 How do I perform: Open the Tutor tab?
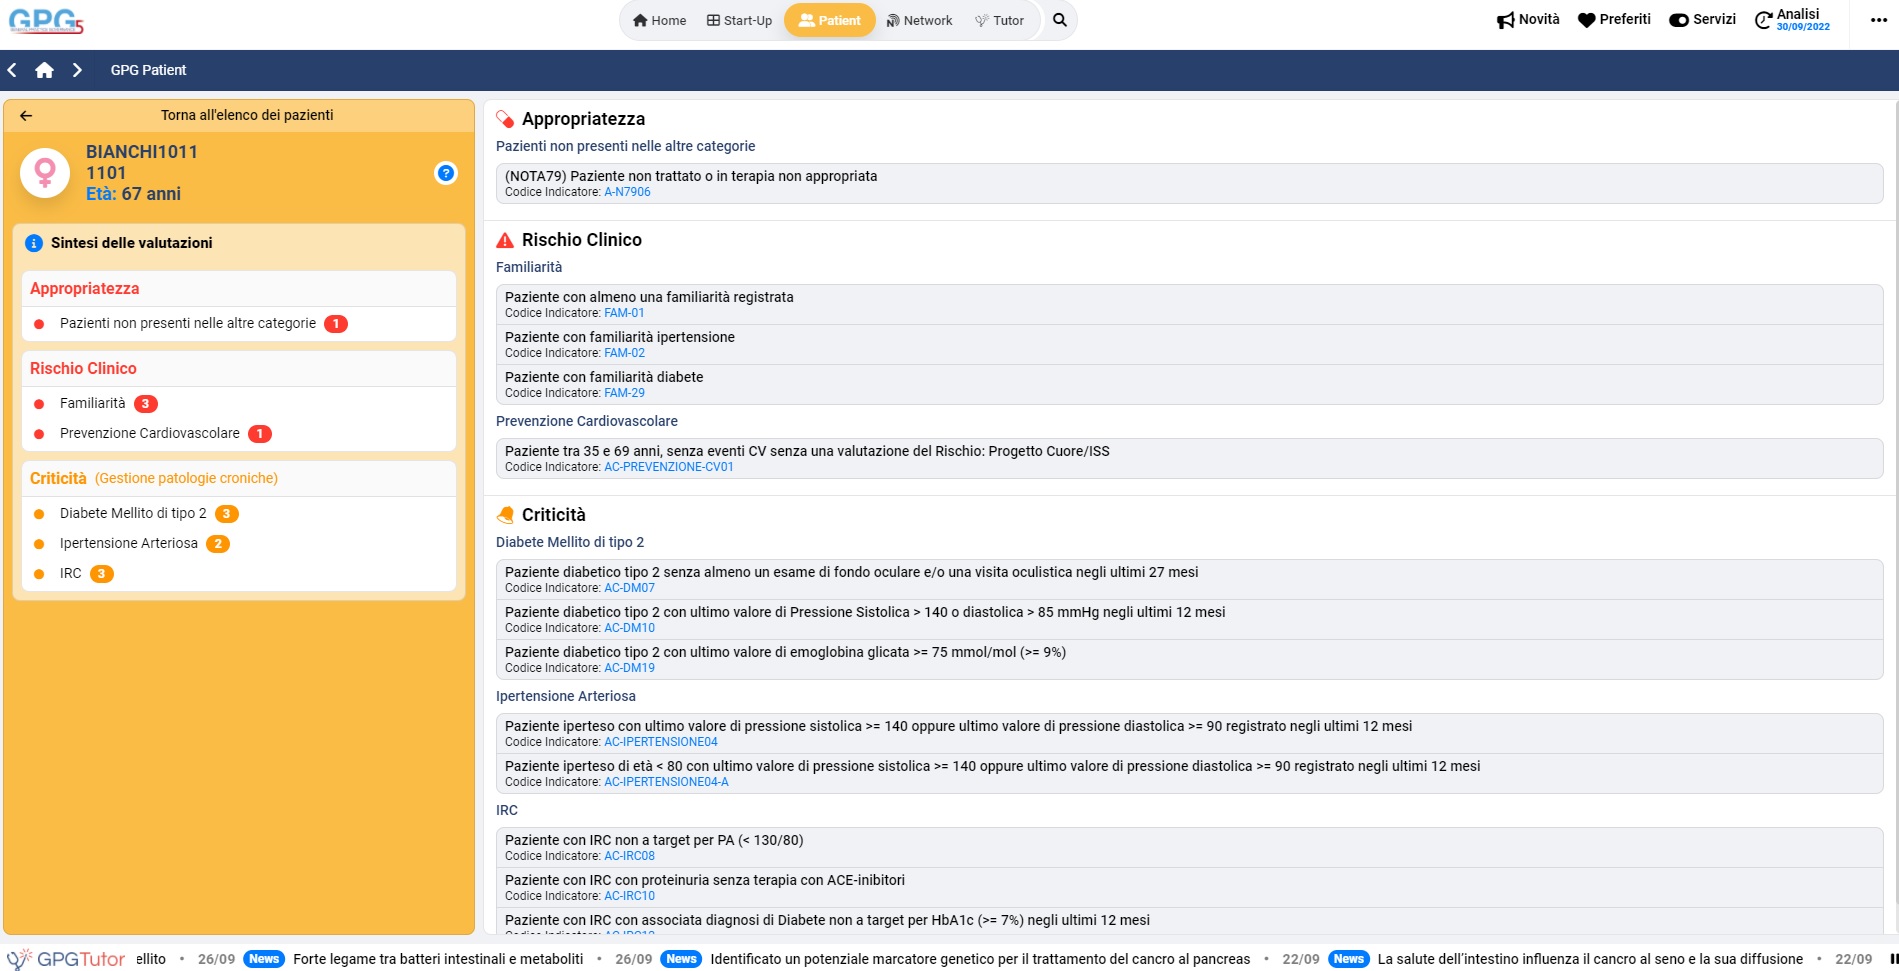point(999,20)
